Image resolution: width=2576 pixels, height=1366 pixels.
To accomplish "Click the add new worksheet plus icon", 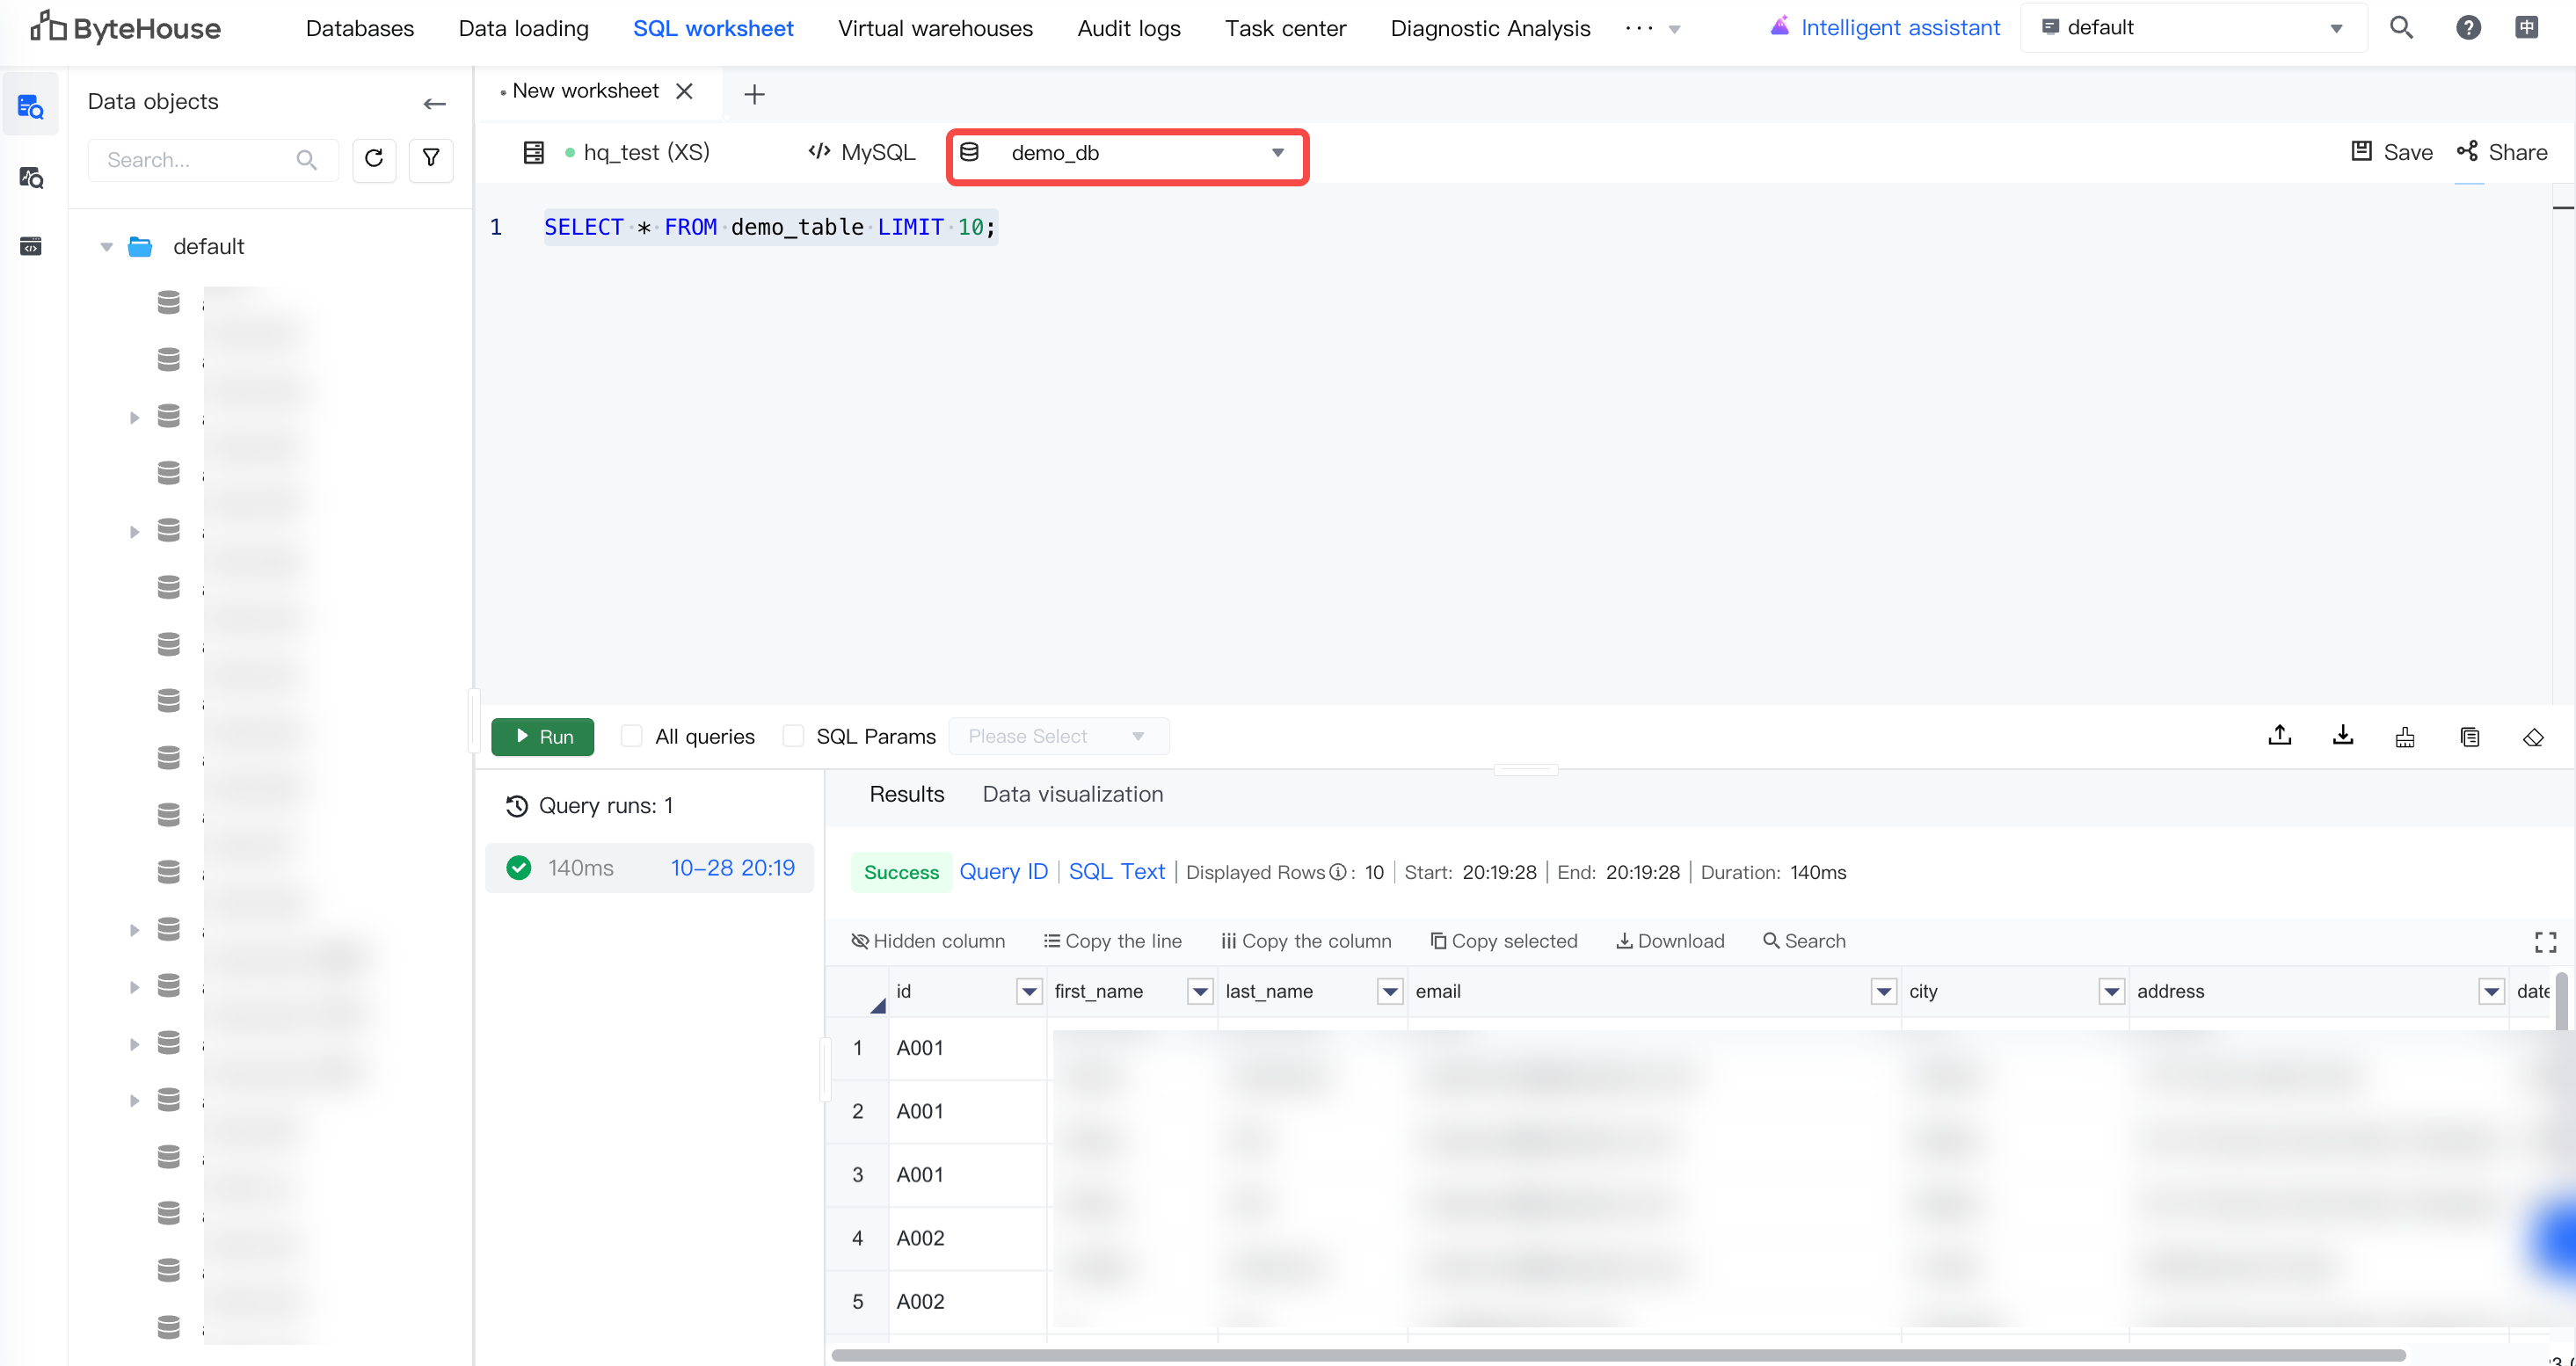I will (x=754, y=94).
